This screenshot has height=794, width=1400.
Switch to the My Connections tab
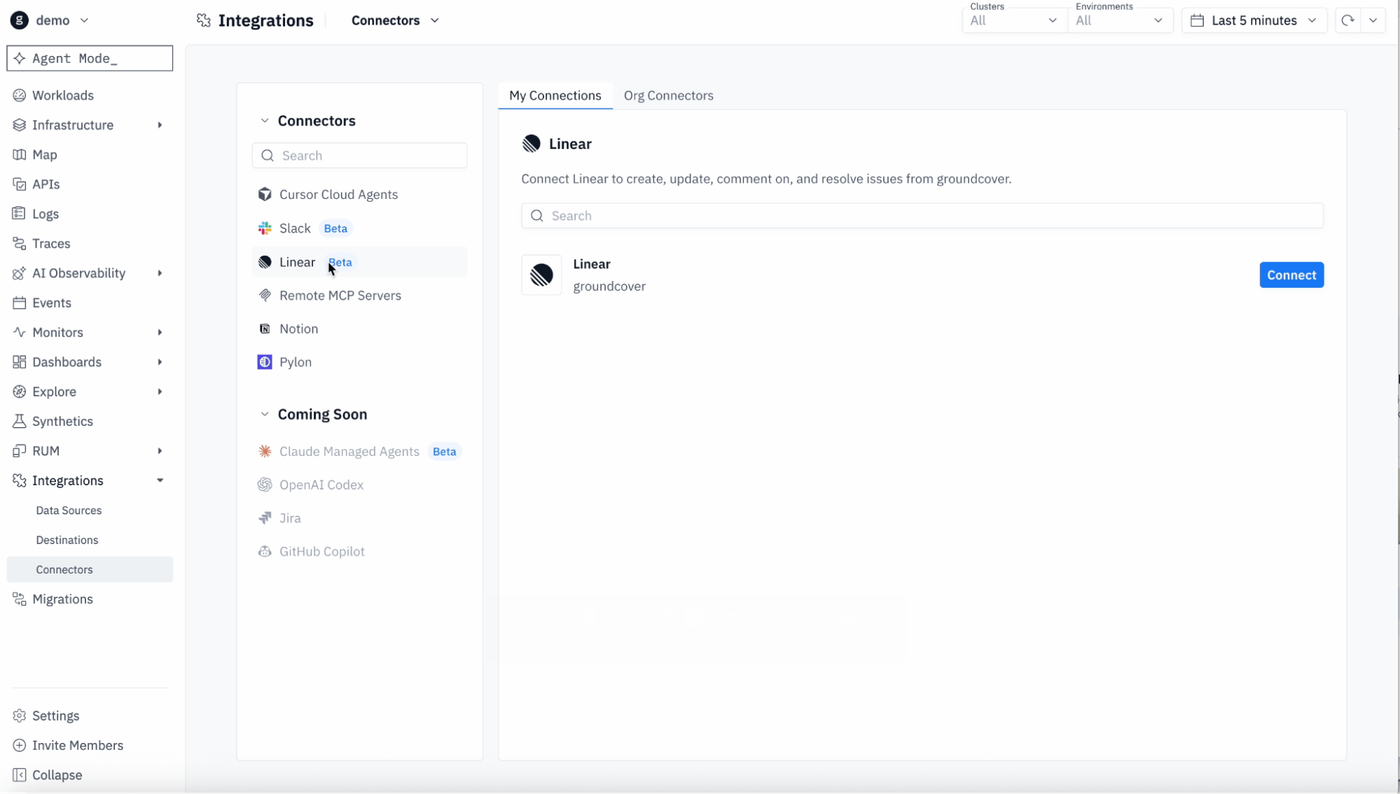[555, 96]
